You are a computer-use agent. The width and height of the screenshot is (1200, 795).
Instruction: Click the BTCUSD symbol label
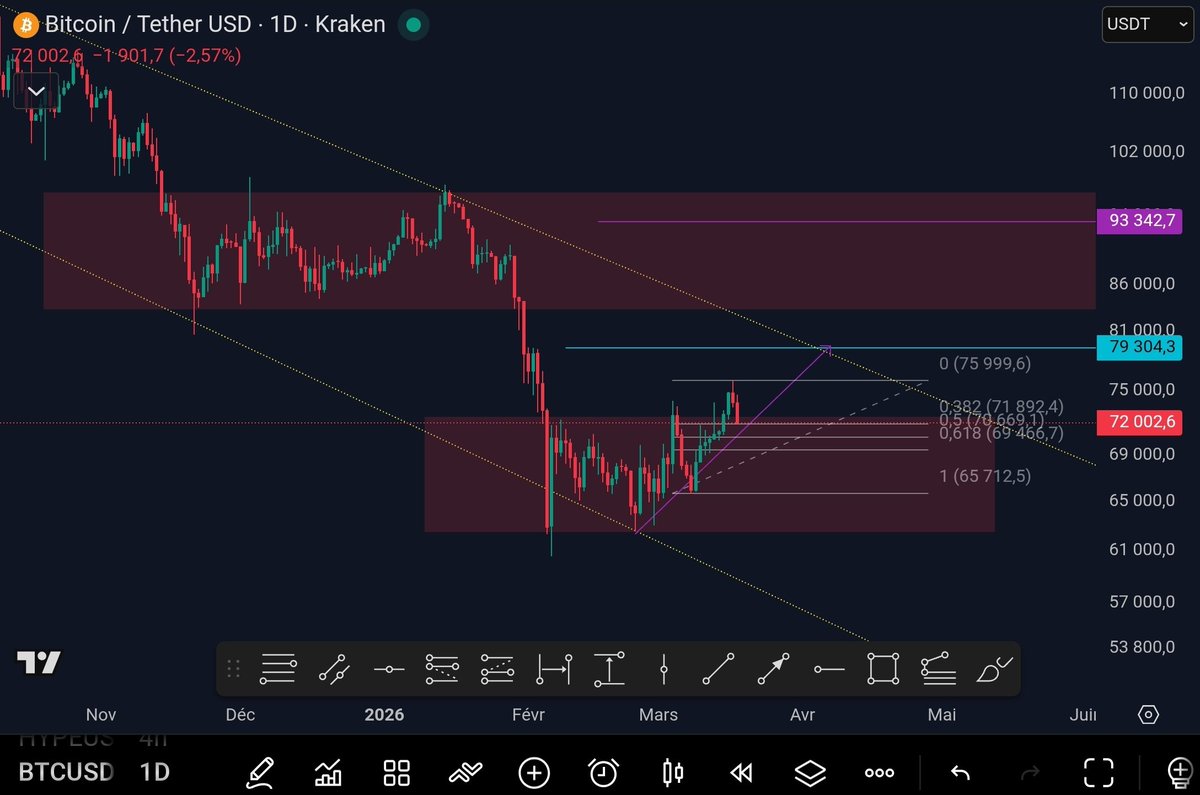[63, 771]
